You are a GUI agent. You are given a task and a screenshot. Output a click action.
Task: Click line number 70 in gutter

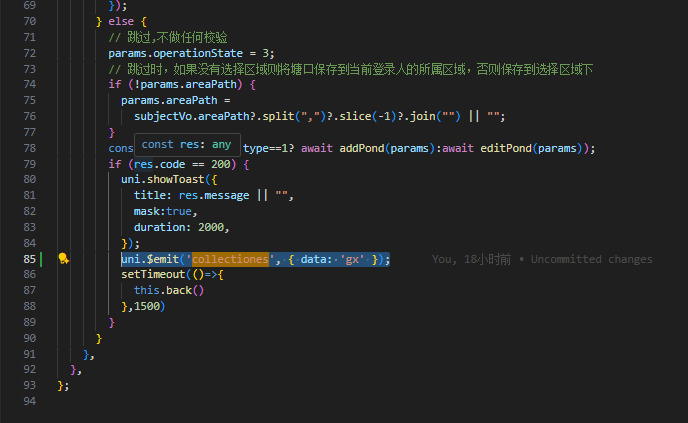[29, 22]
